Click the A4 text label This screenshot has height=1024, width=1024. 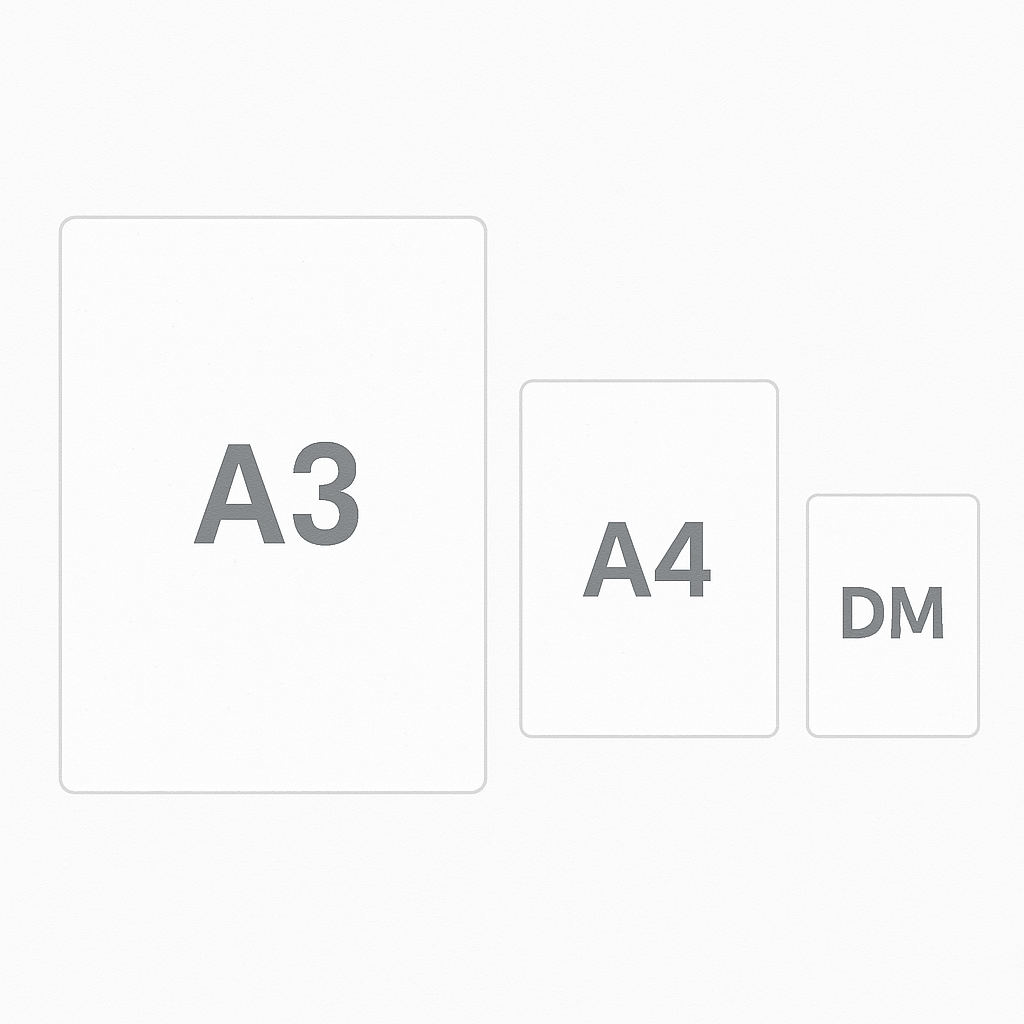pyautogui.click(x=648, y=561)
